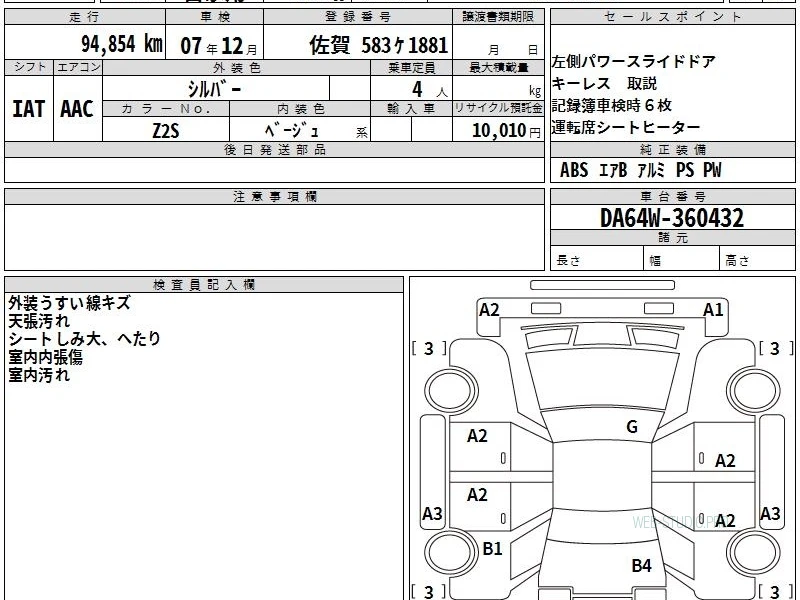Select the shift value "IAT"
Viewport: 800px width, 600px height.
pyautogui.click(x=29, y=109)
